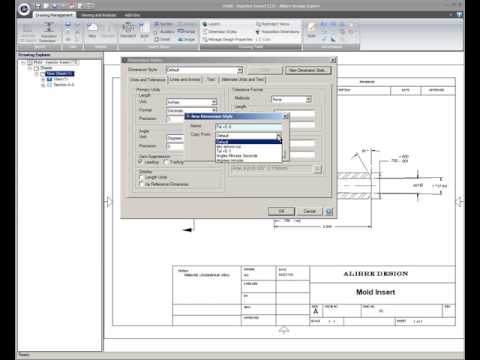The image size is (480, 360).
Task: Insert an Auxiliary view from the ribbon
Action: (164, 32)
